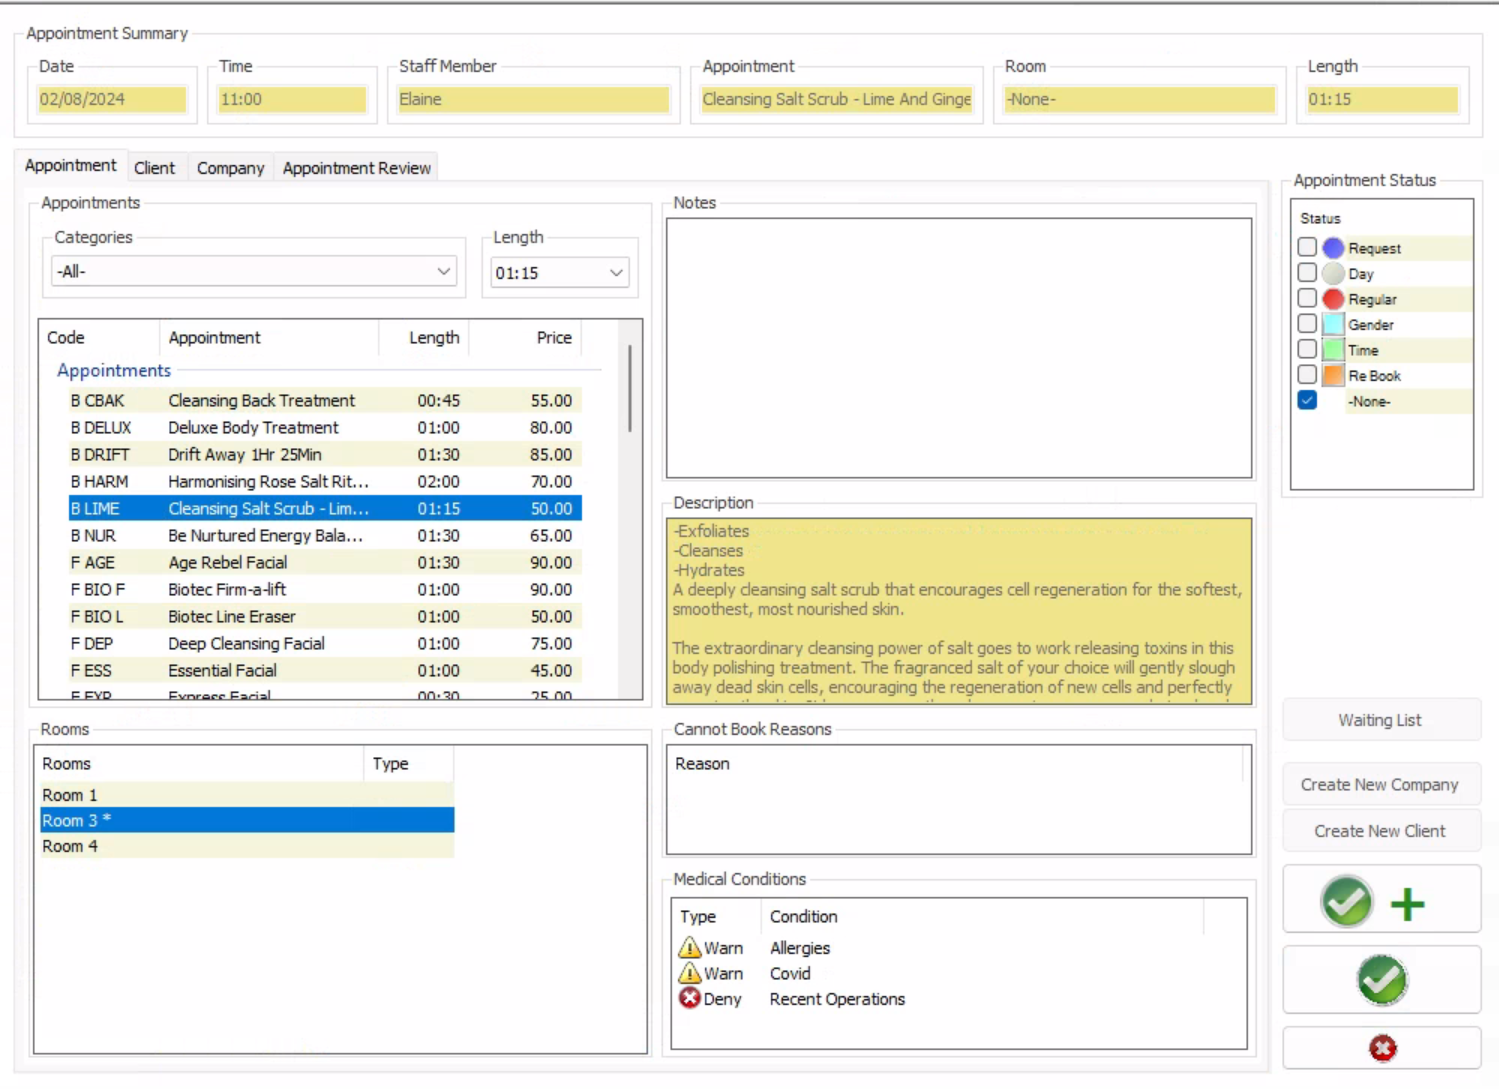This screenshot has width=1499, height=1089.
Task: Tick the Time status checkbox
Action: (x=1307, y=349)
